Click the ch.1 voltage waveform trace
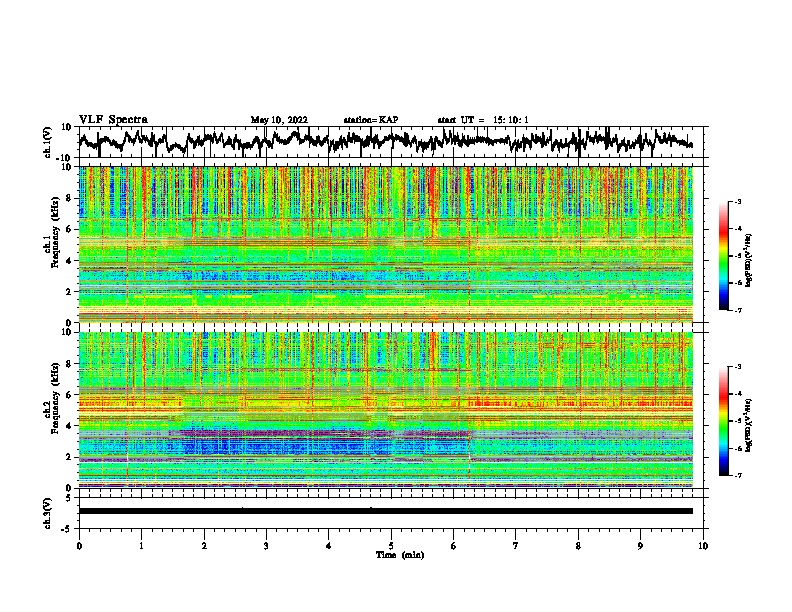Screen dimensions: 792x612 coord(386,141)
